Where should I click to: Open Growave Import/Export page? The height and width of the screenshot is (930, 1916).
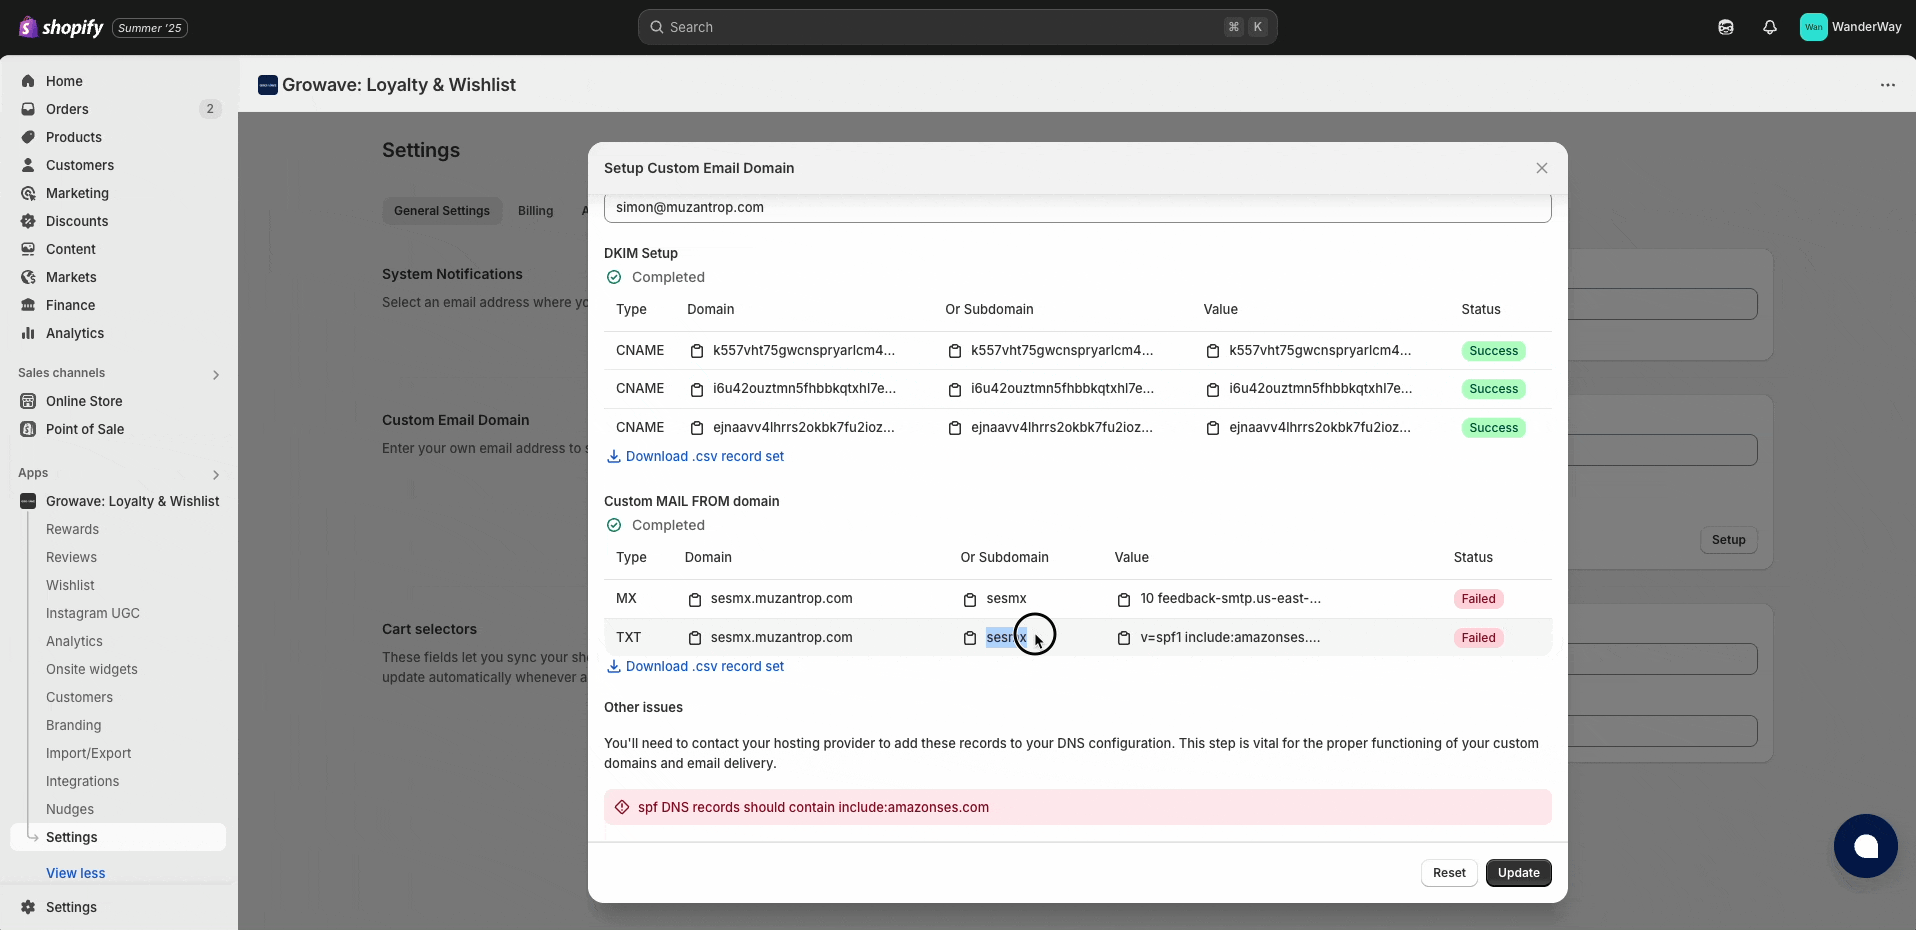(89, 753)
